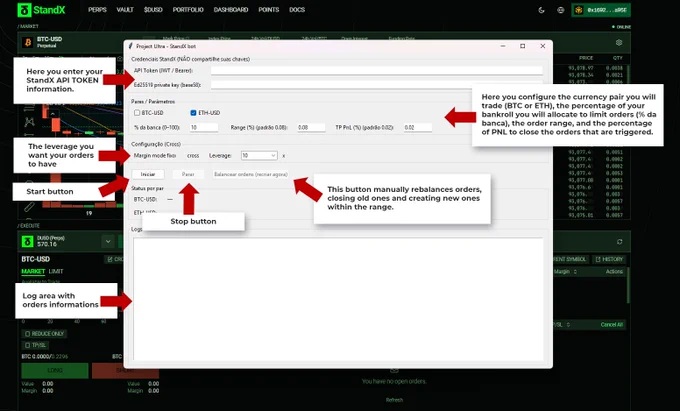680x411 pixels.
Task: Click the 93,077.08 price in the order book
Action: pyautogui.click(x=581, y=180)
